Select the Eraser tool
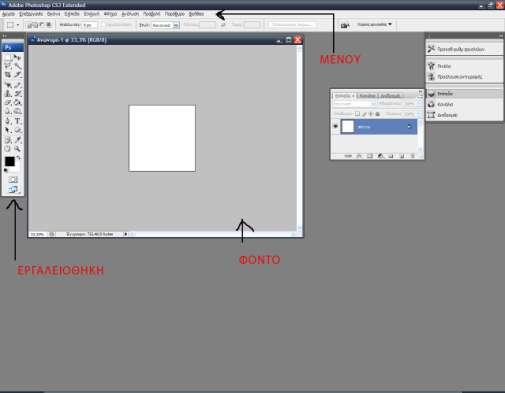505x393 pixels. pos(8,102)
